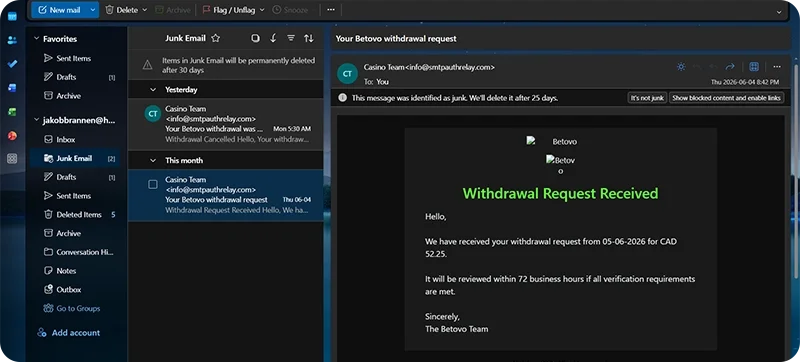Screen dimensions: 800x362
Task: Click the select-all icon in message list header
Action: pyautogui.click(x=256, y=38)
